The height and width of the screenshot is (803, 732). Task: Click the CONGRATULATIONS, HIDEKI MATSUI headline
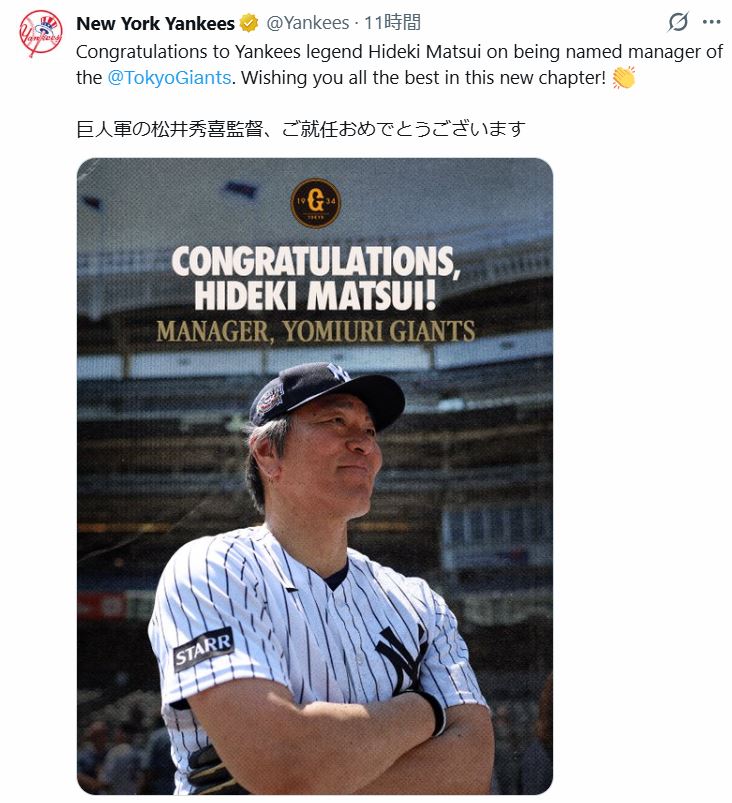coord(315,278)
